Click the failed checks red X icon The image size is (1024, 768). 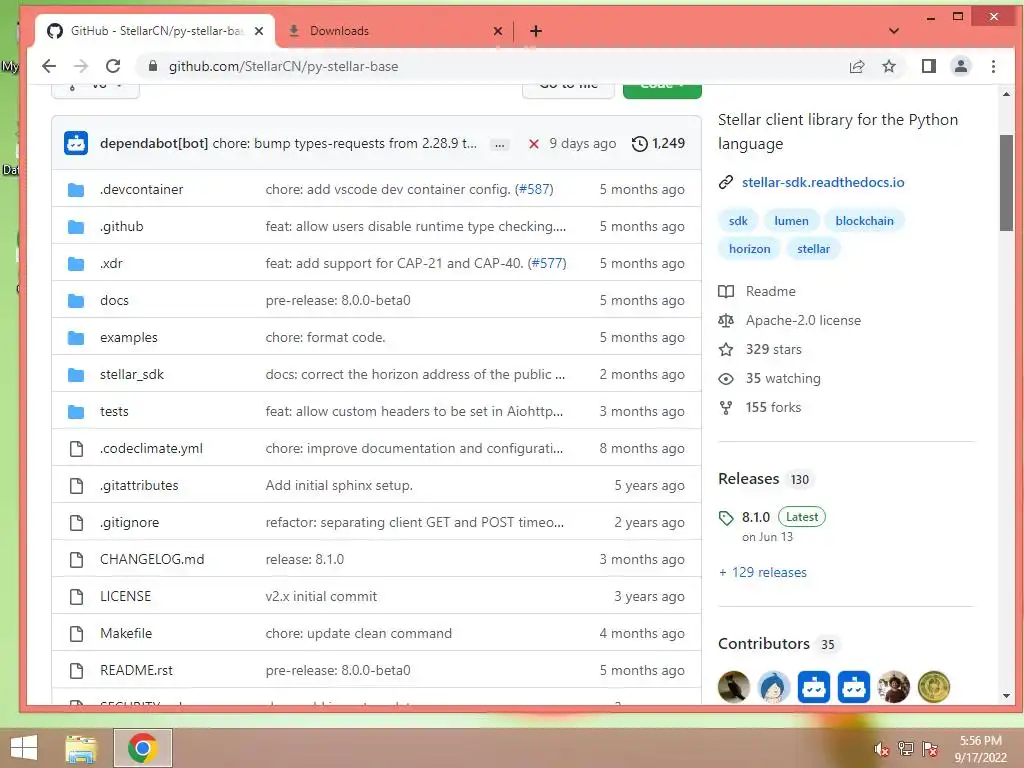[x=534, y=144]
